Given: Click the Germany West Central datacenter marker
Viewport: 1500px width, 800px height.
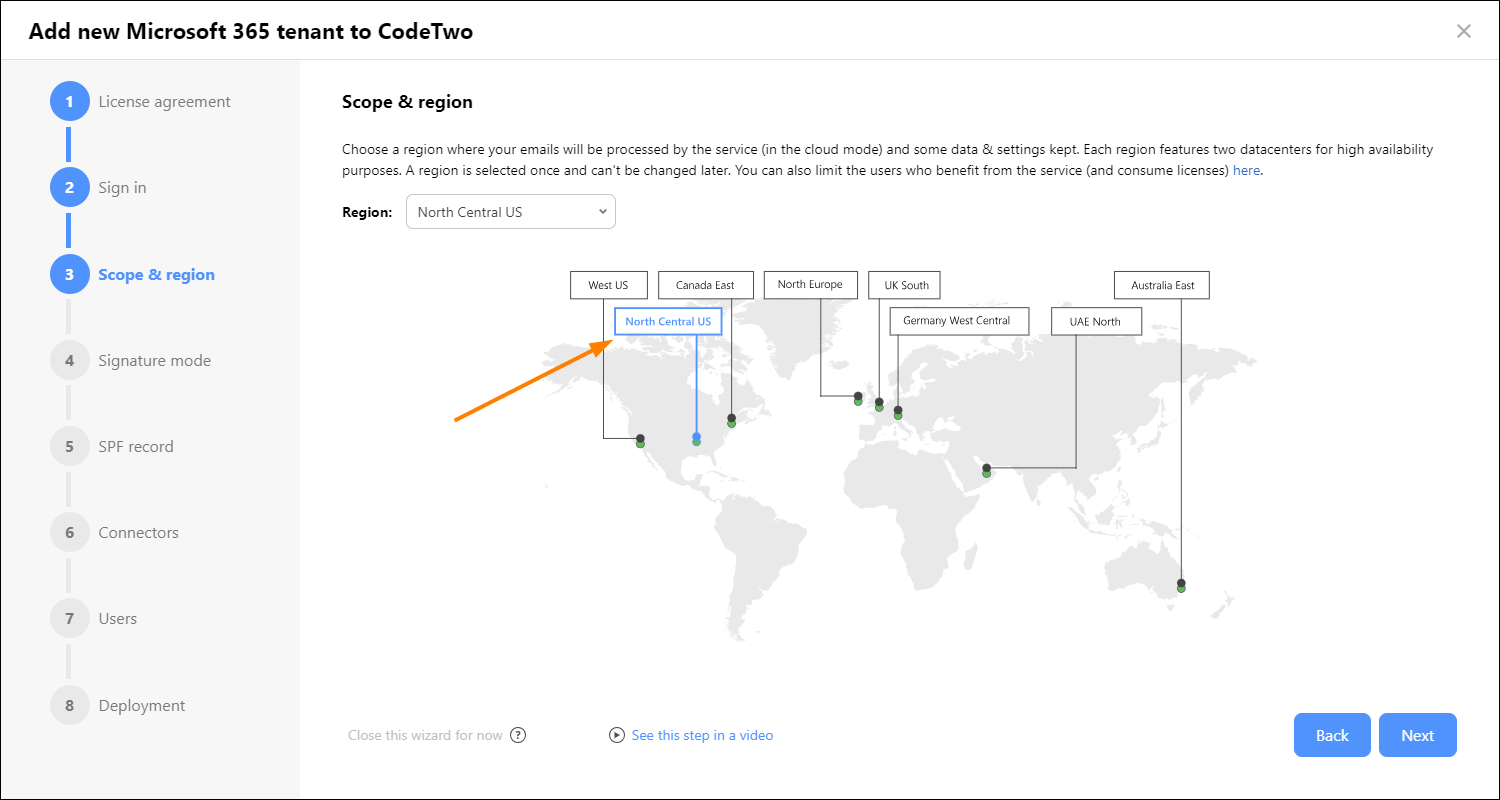Looking at the screenshot, I should 898,411.
